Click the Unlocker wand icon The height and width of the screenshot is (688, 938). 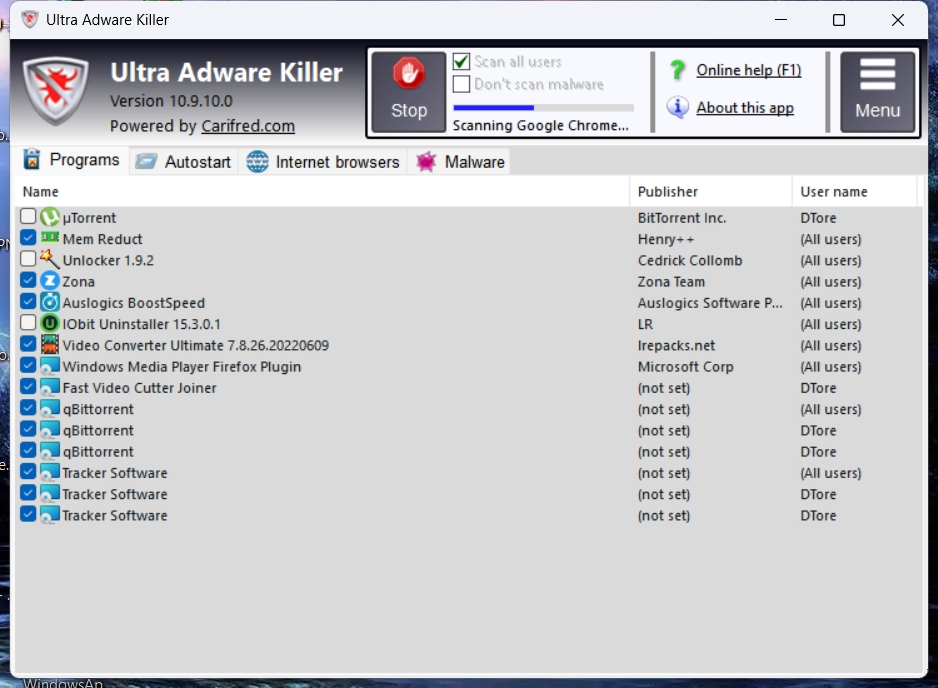[50, 259]
